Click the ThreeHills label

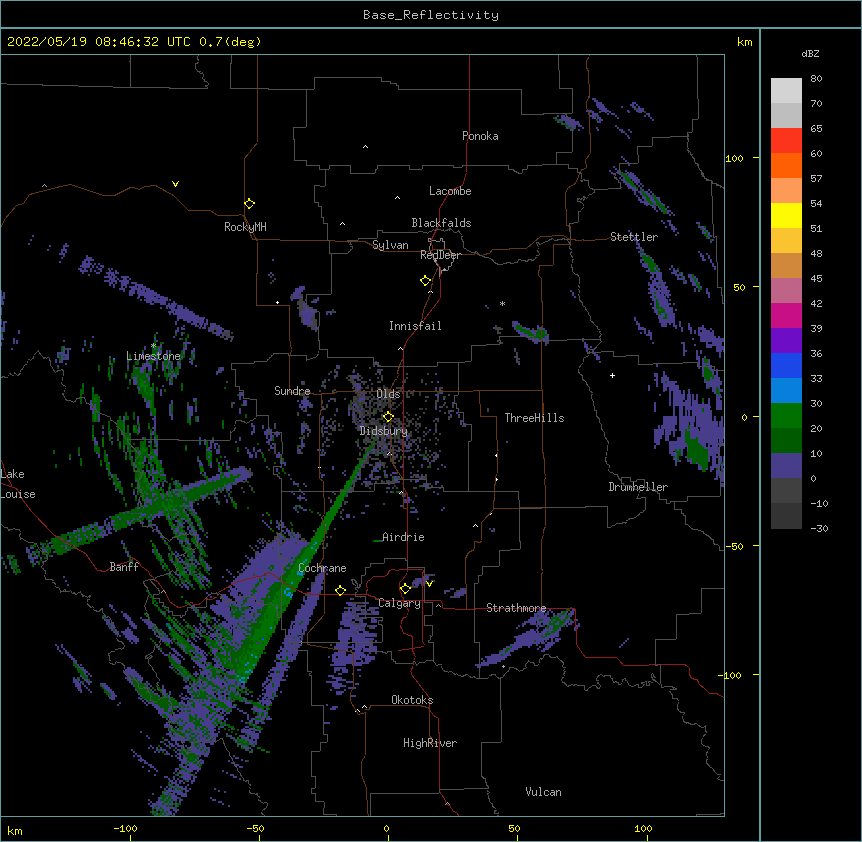534,418
